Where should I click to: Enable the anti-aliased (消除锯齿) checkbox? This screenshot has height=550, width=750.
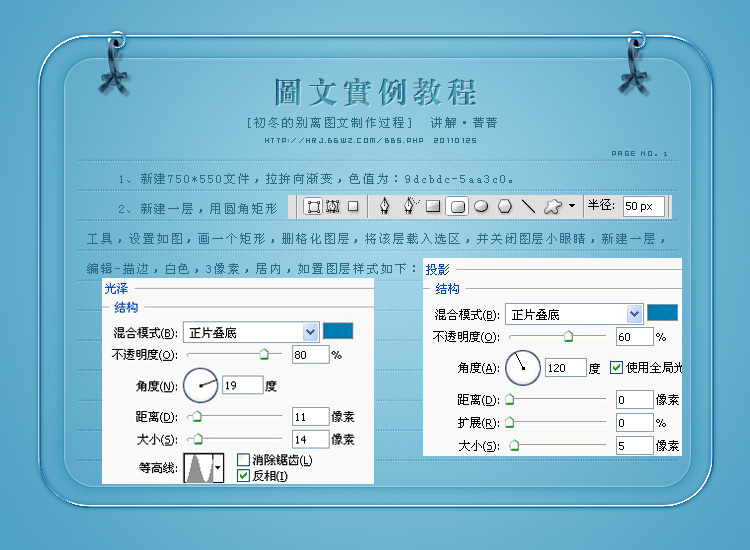tap(243, 460)
